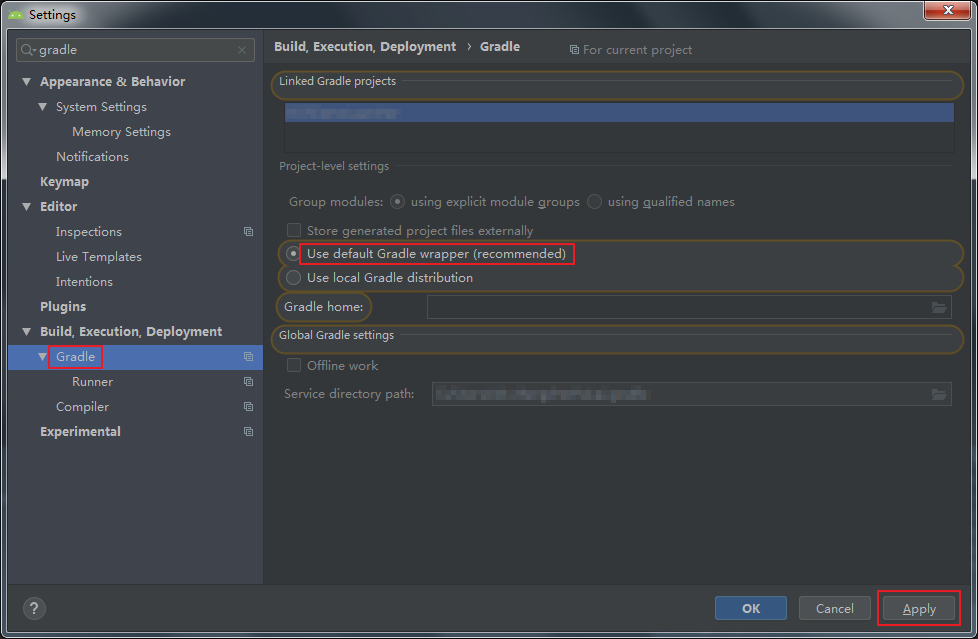Browse folder for Gradle home

point(939,307)
